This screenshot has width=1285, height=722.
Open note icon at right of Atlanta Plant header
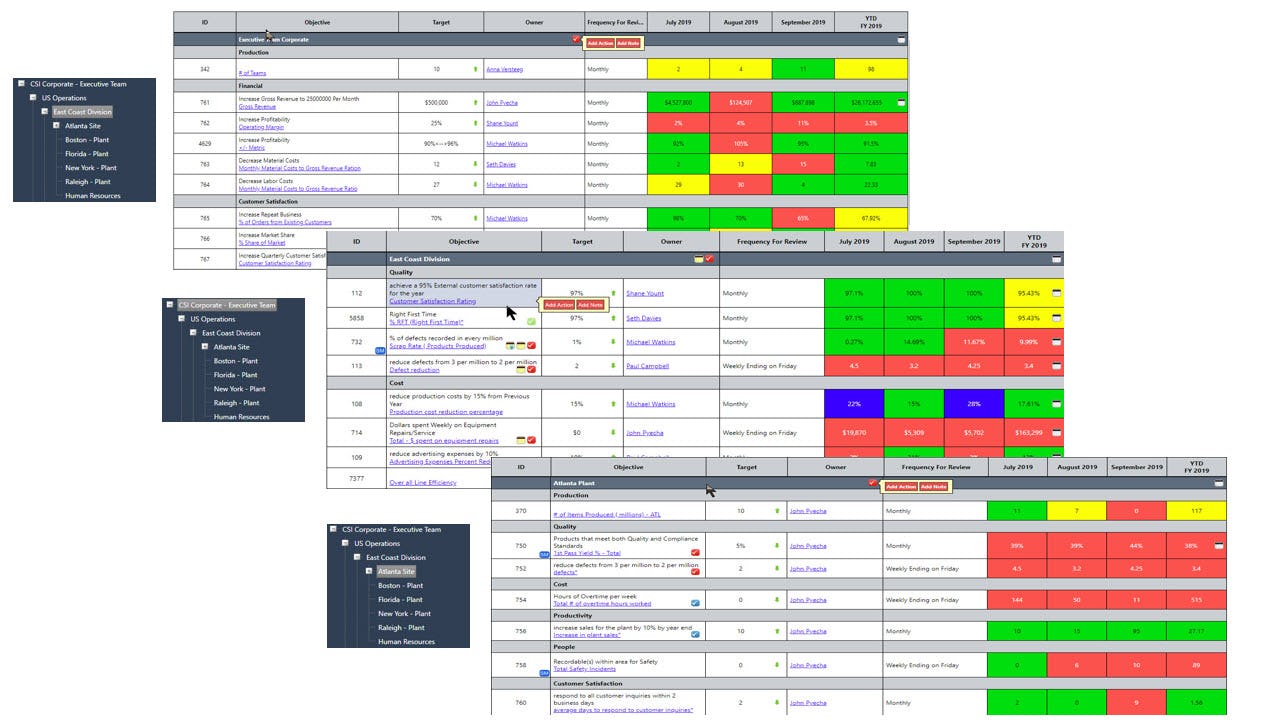[1219, 483]
